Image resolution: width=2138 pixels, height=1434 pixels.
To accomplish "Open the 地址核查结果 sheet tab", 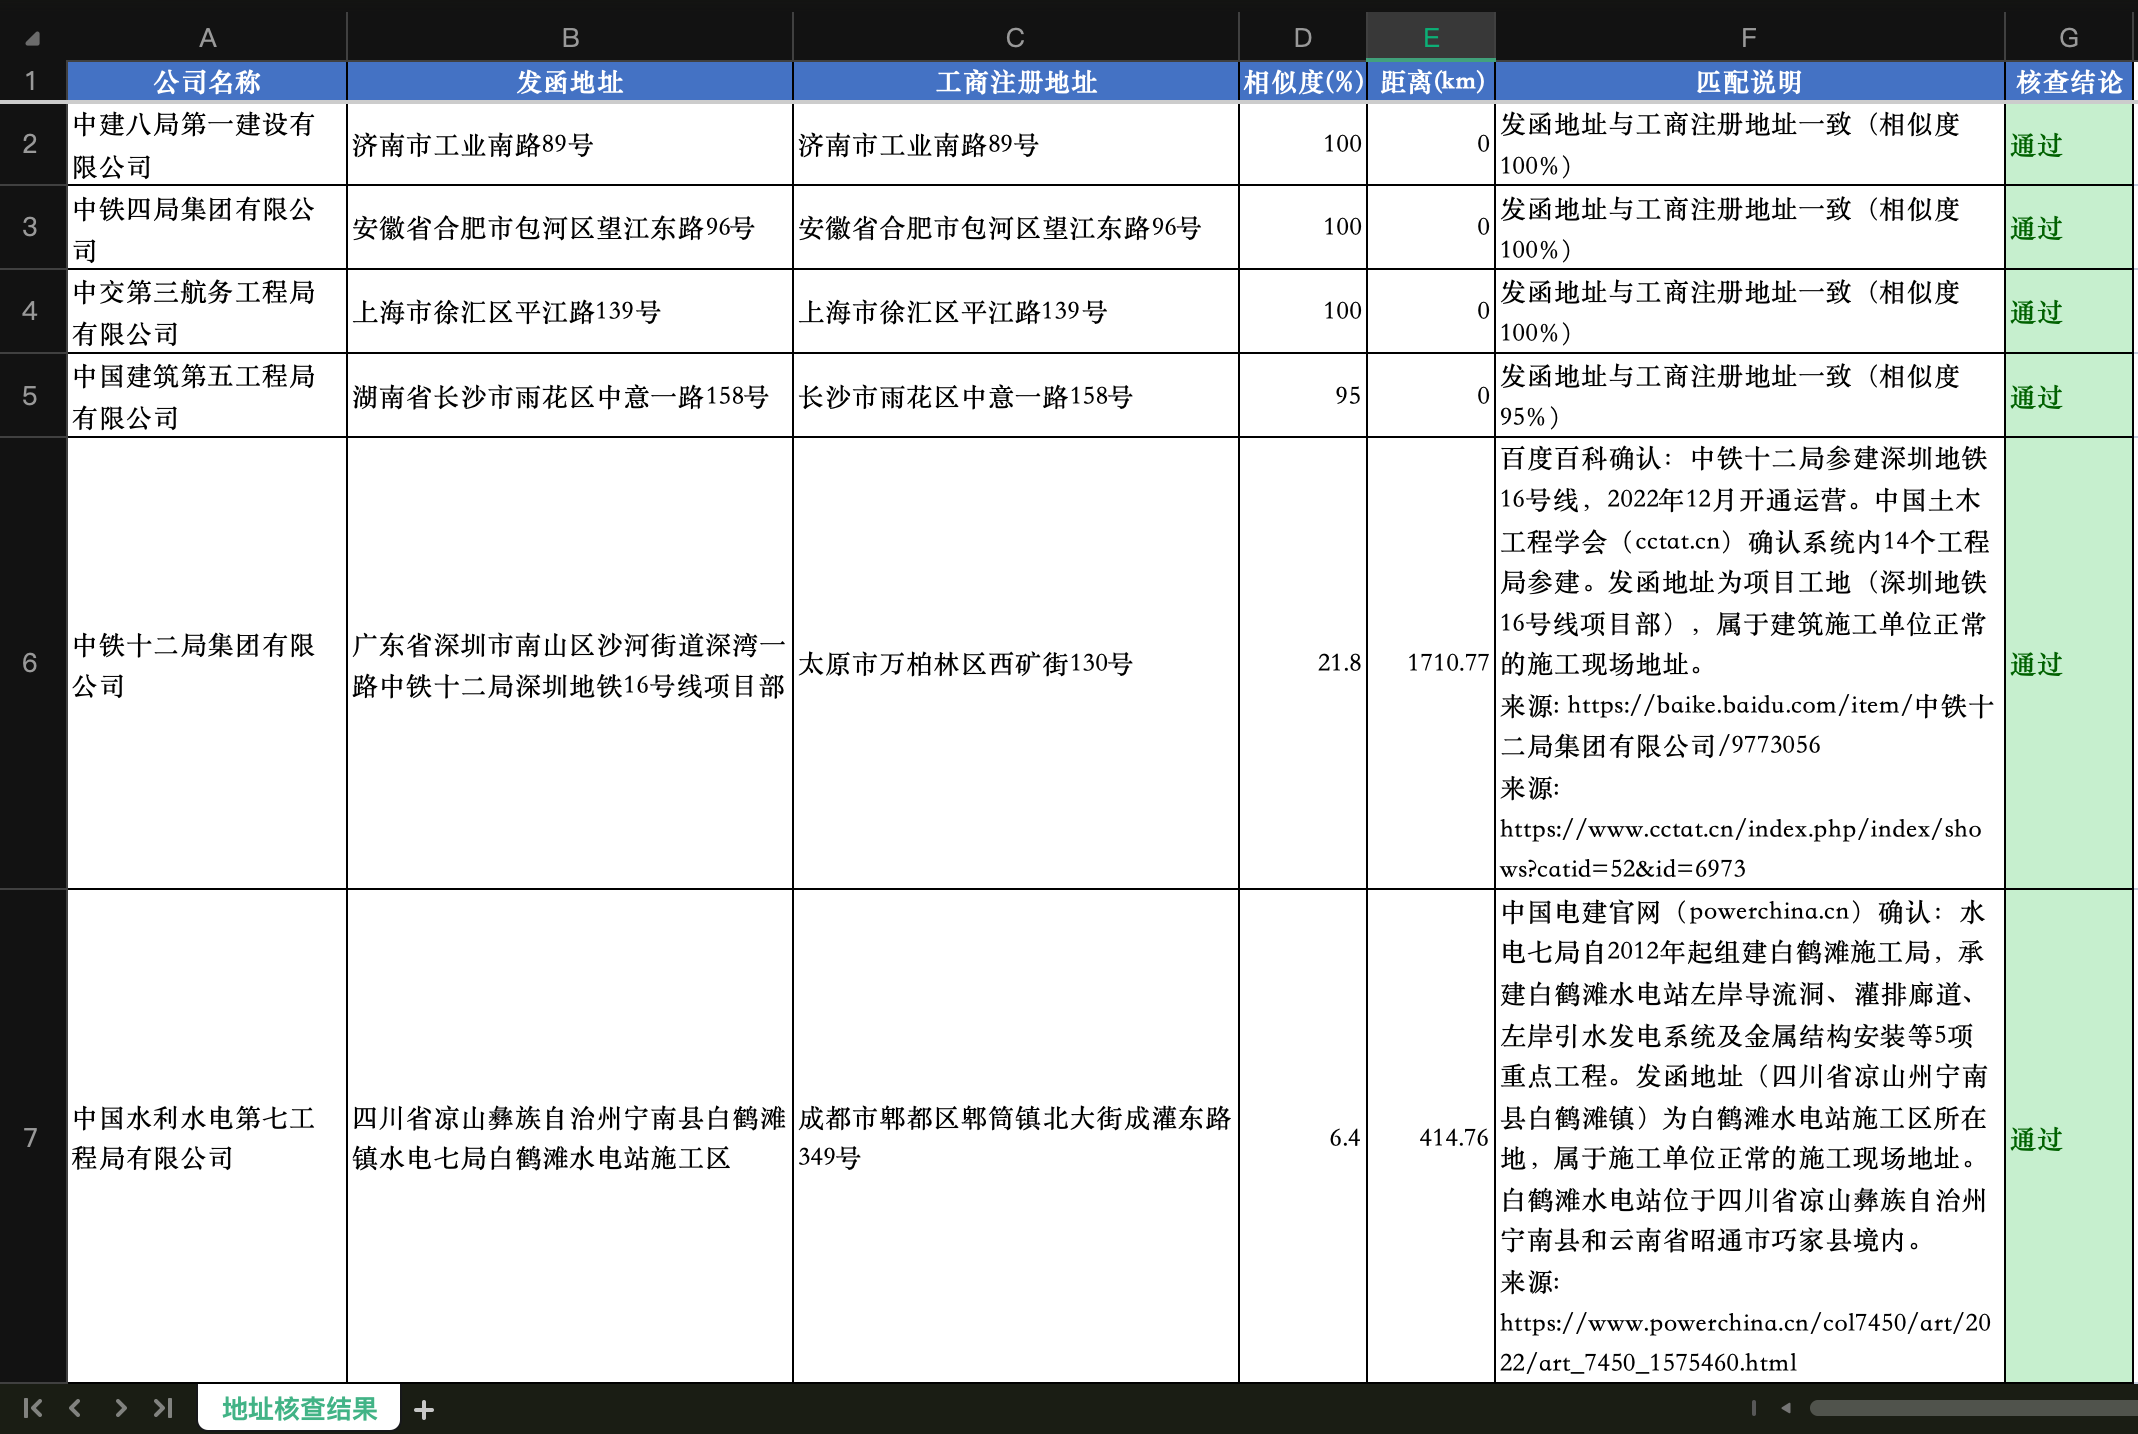I will click(x=299, y=1408).
